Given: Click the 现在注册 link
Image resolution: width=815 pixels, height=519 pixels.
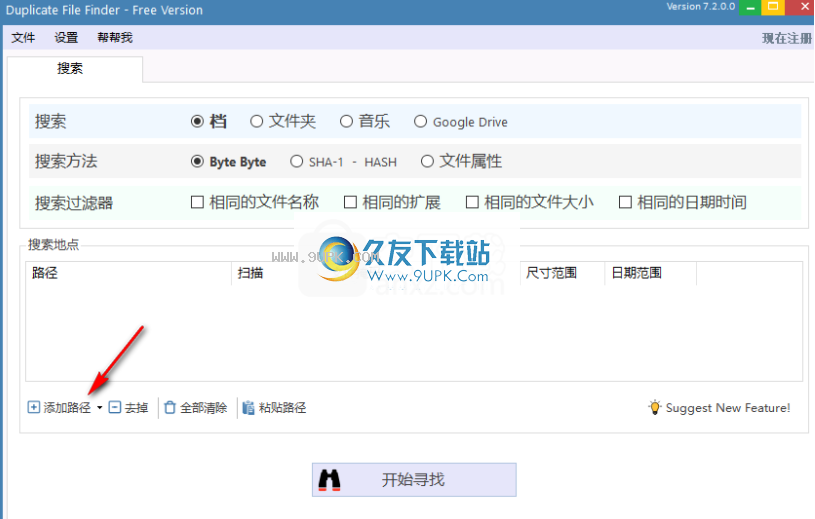Looking at the screenshot, I should (x=787, y=38).
